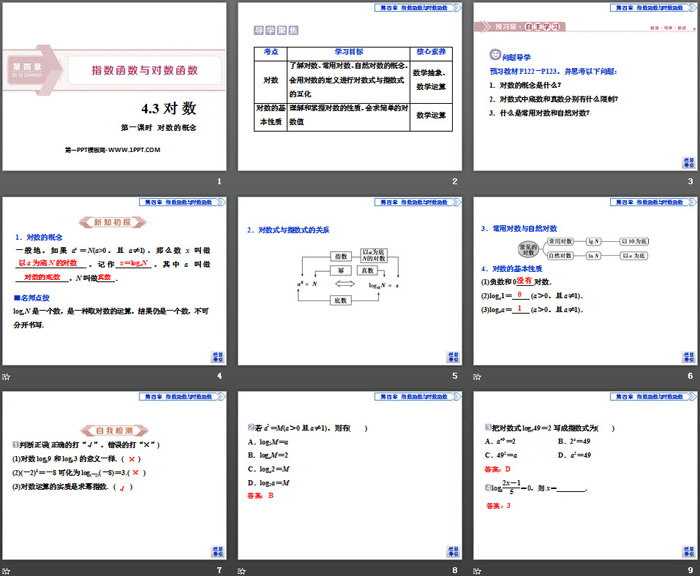The width and height of the screenshot is (700, 576).
Task: Click the animation star icon under slide 4
Action: coord(7,376)
